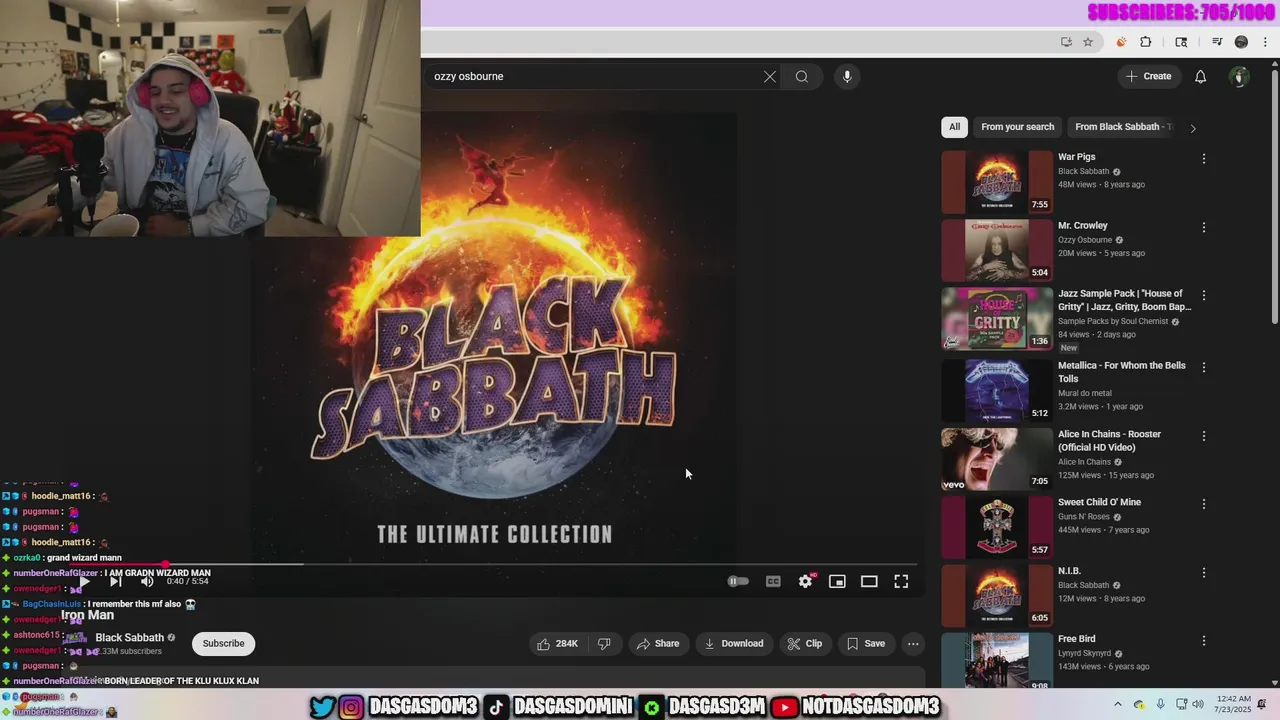This screenshot has height=720, width=1280.
Task: Subscribe to Black Sabbath channel
Action: [x=224, y=644]
